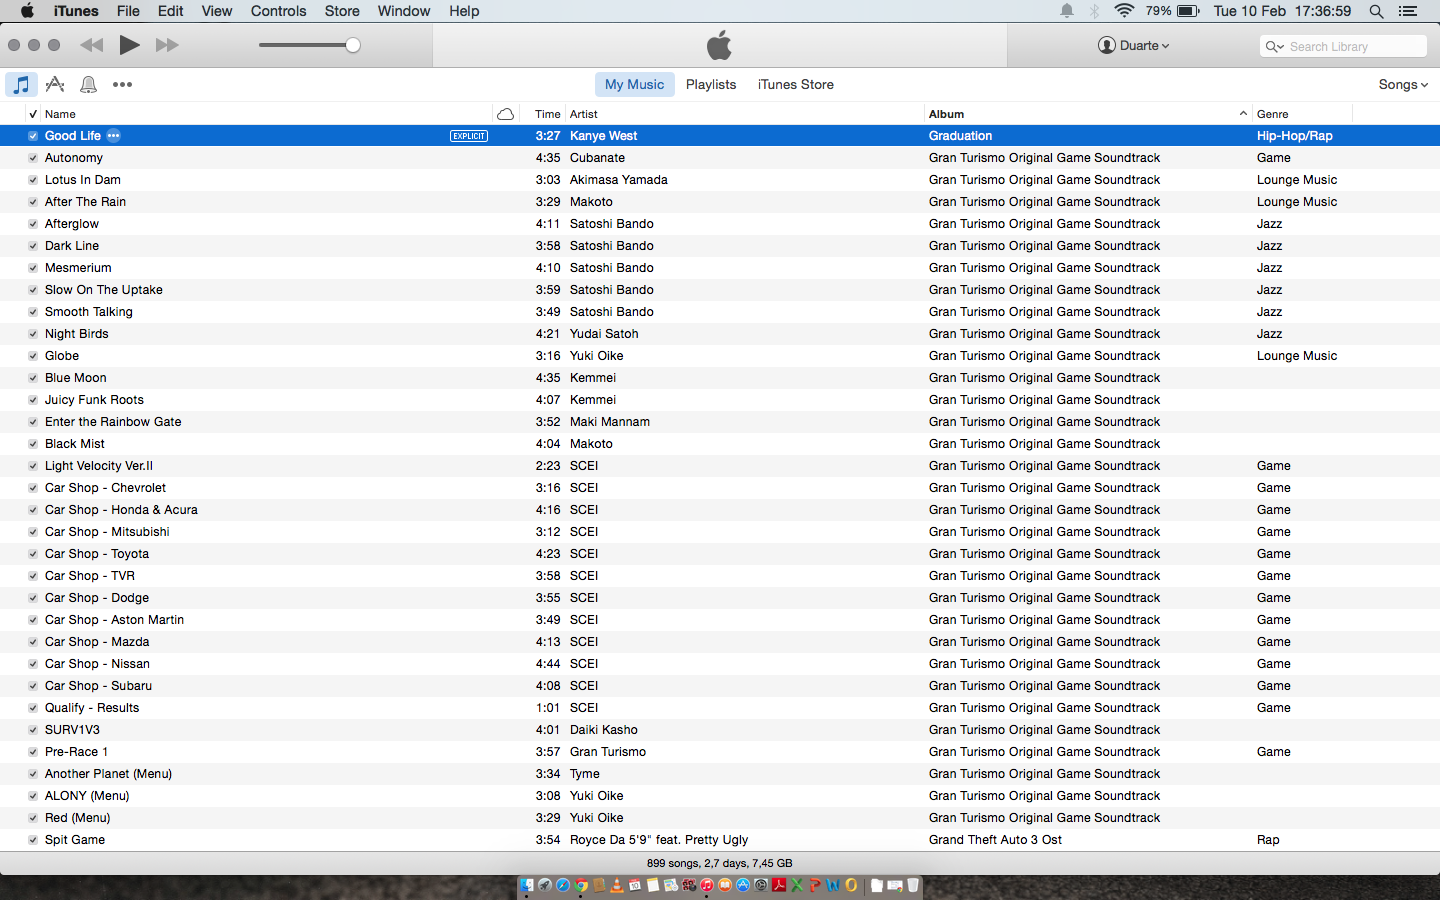The width and height of the screenshot is (1440, 900).
Task: Uncheck the Night Birds track checkbox
Action: pos(33,334)
